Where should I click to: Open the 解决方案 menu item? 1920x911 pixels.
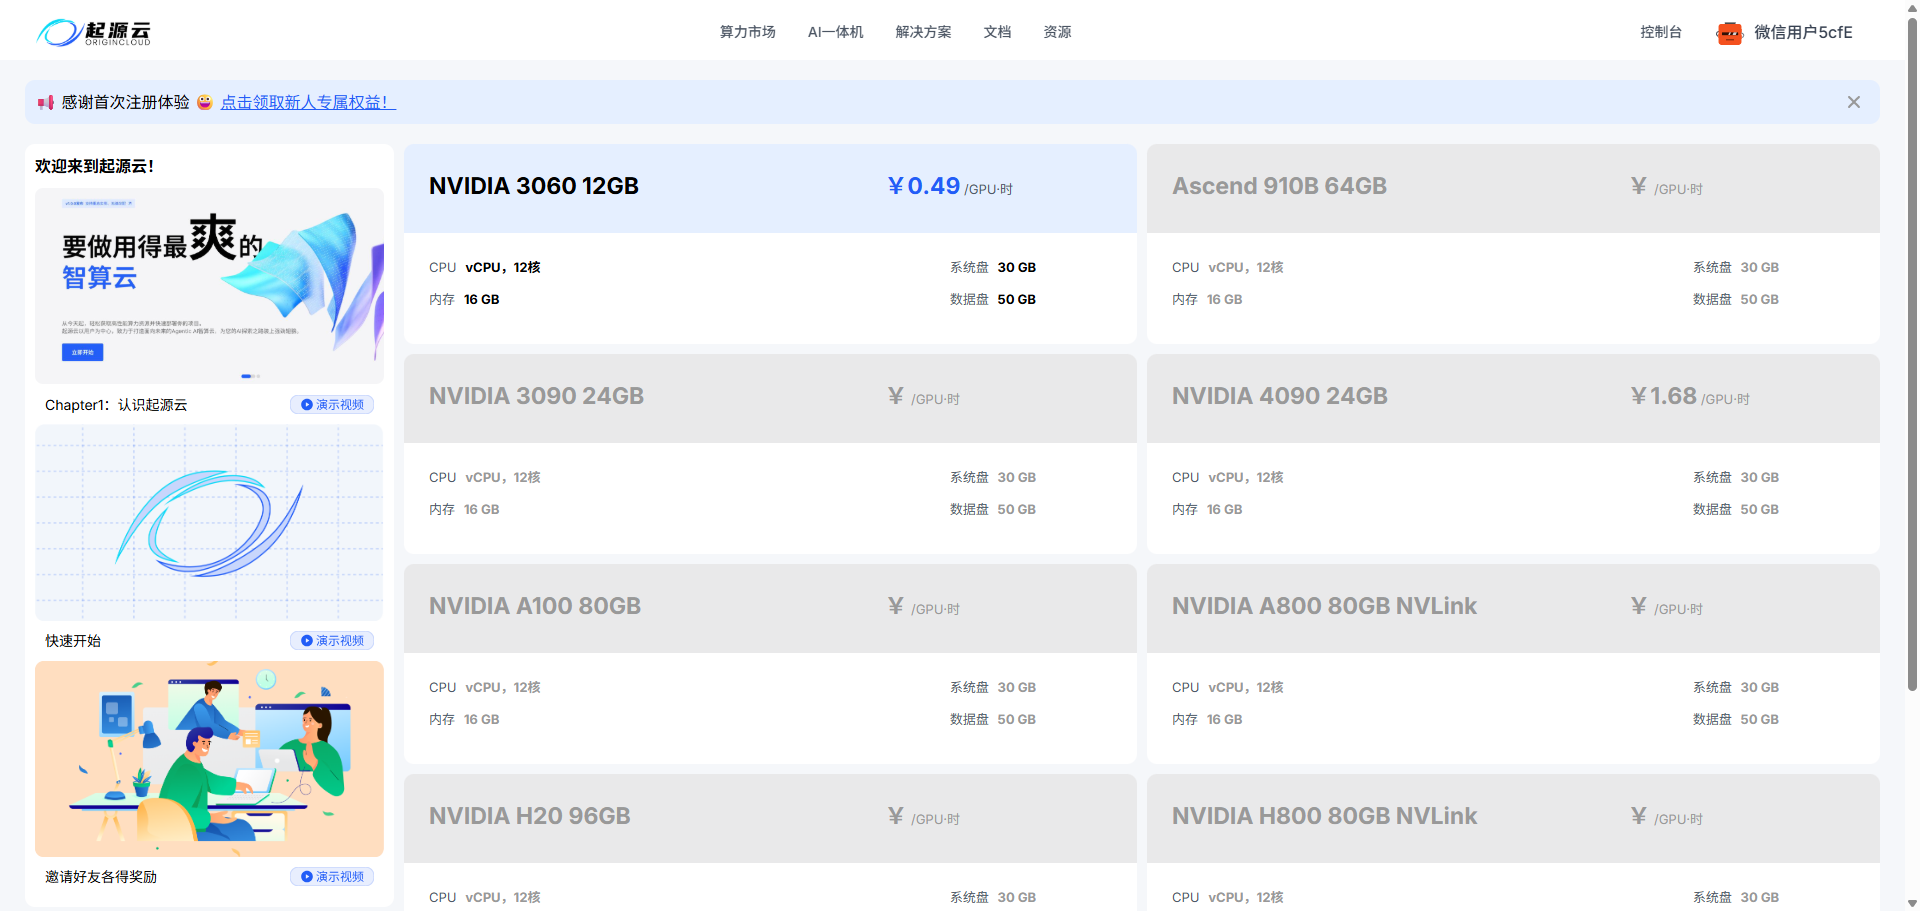click(923, 32)
